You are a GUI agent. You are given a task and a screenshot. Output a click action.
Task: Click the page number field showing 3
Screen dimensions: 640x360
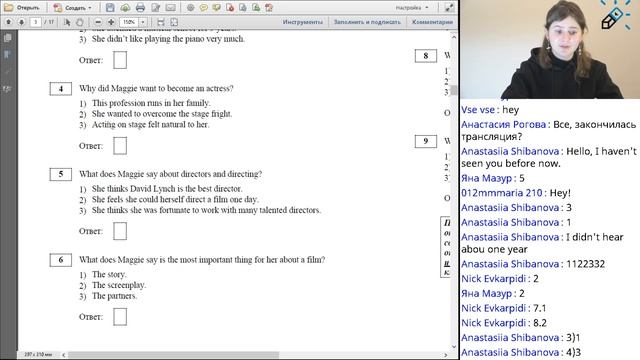point(36,22)
